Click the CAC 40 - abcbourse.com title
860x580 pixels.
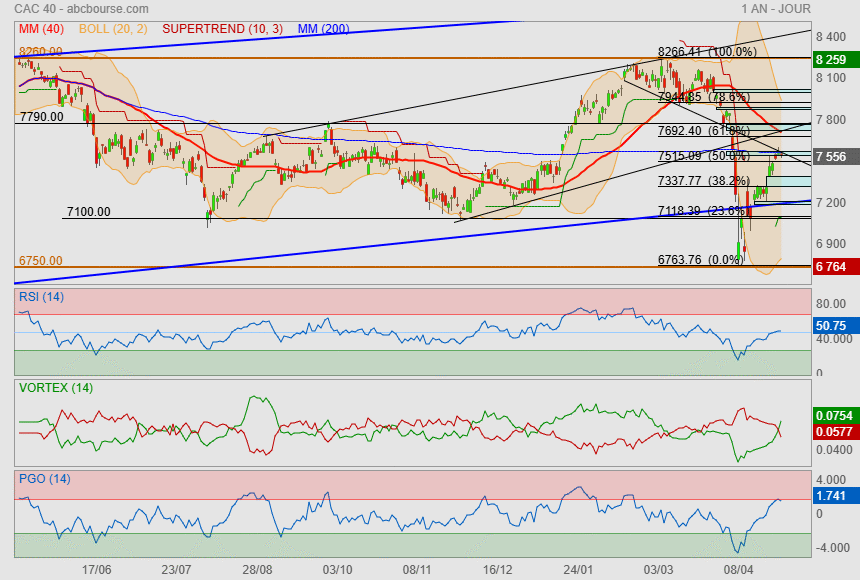click(81, 9)
